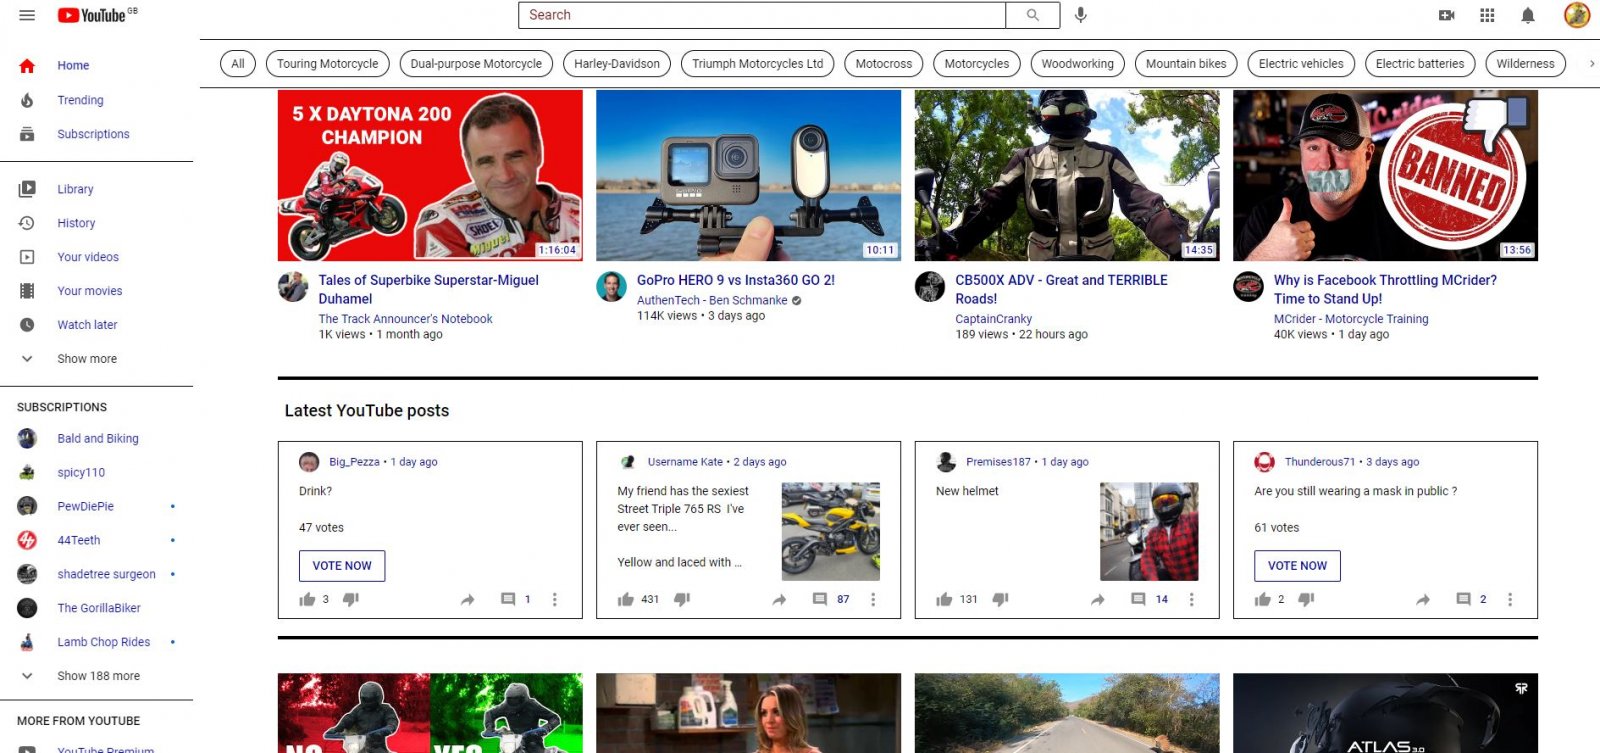Expand 'Show 188 more' subscriptions

click(x=96, y=675)
